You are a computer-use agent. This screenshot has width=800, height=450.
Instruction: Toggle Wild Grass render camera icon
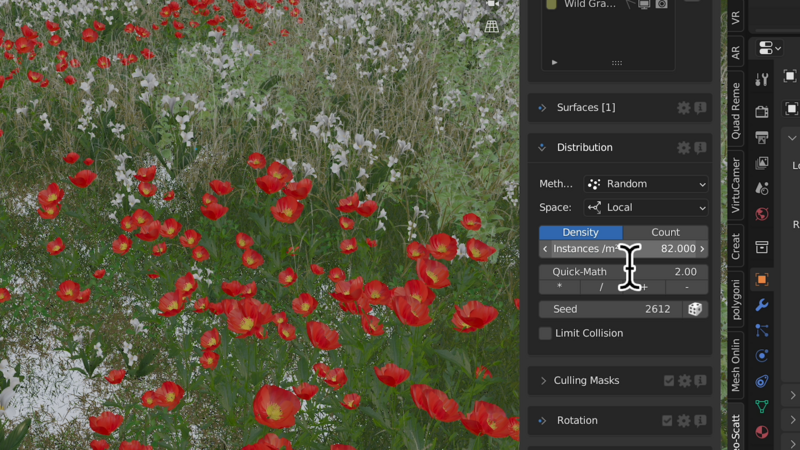pos(661,4)
